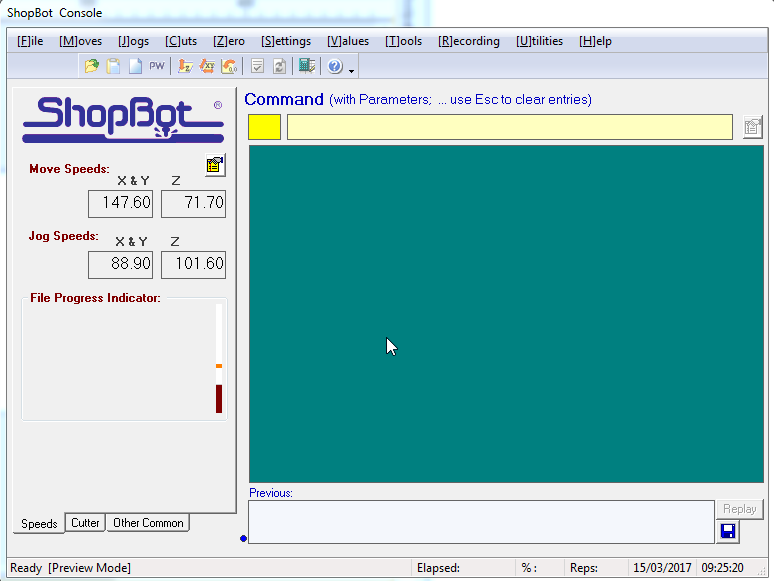Click the 15/03/2017 date in status bar
This screenshot has width=774, height=581.
pyautogui.click(x=662, y=568)
